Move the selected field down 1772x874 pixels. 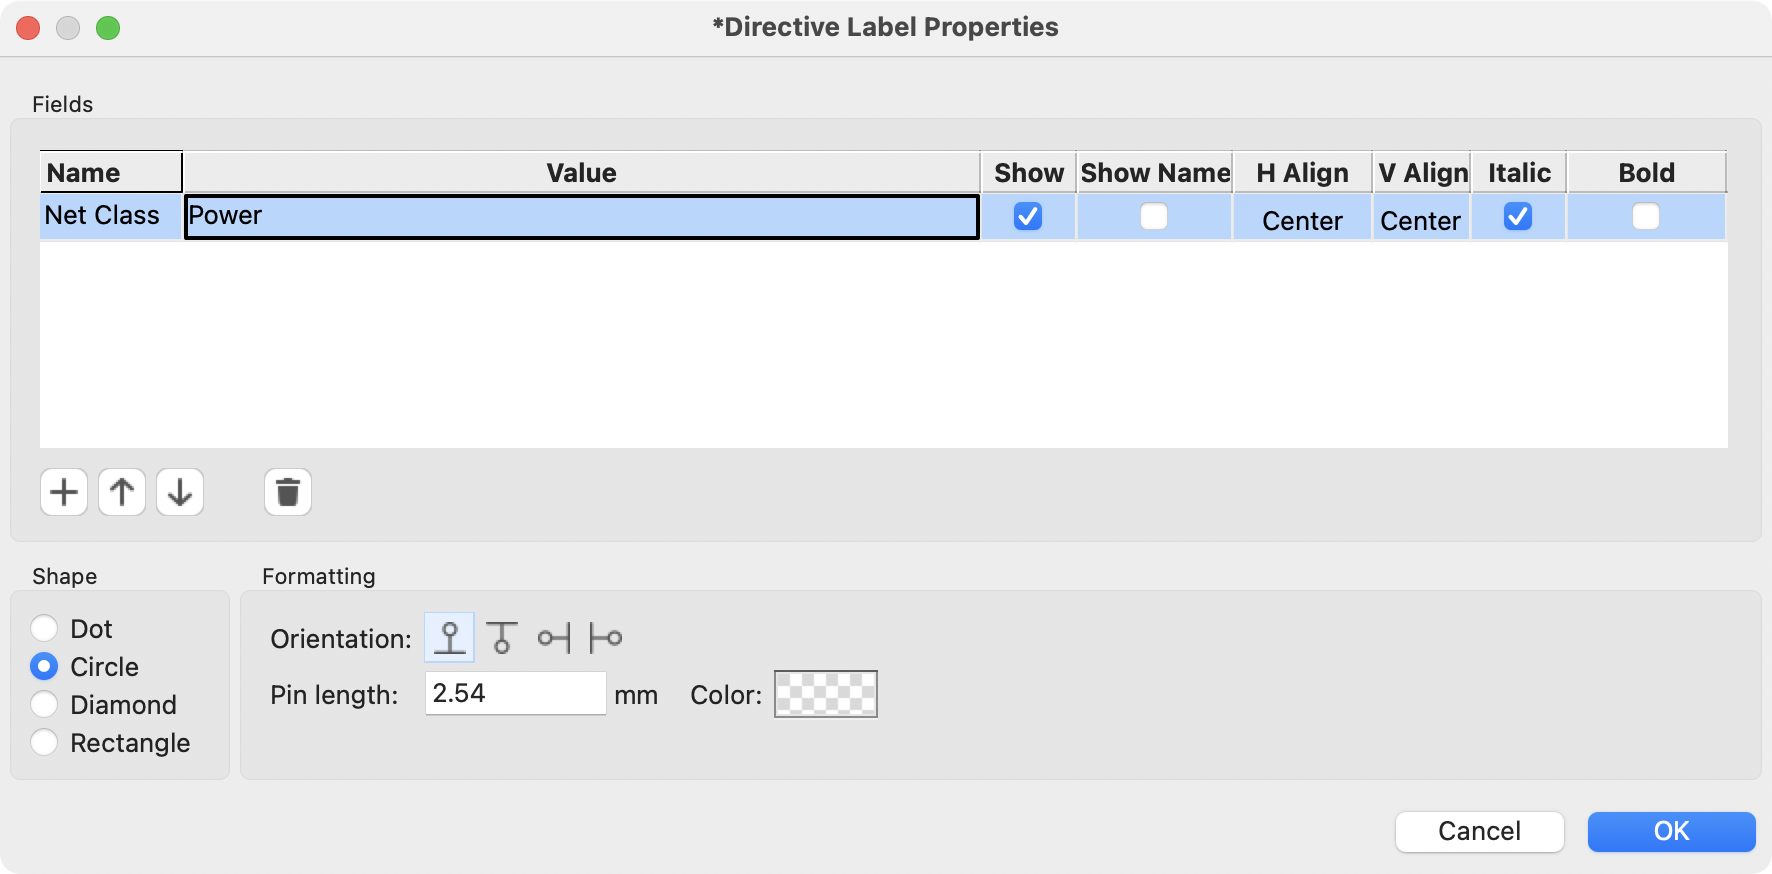(180, 492)
